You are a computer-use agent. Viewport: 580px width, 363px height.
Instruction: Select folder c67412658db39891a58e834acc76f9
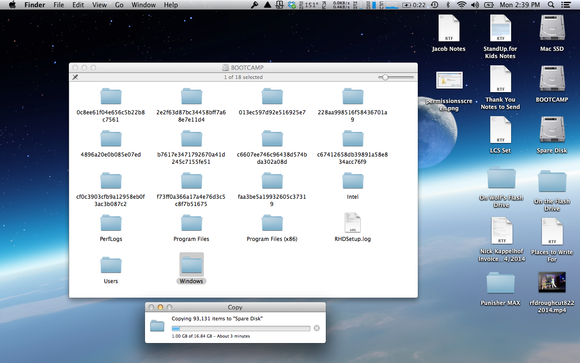[x=353, y=139]
